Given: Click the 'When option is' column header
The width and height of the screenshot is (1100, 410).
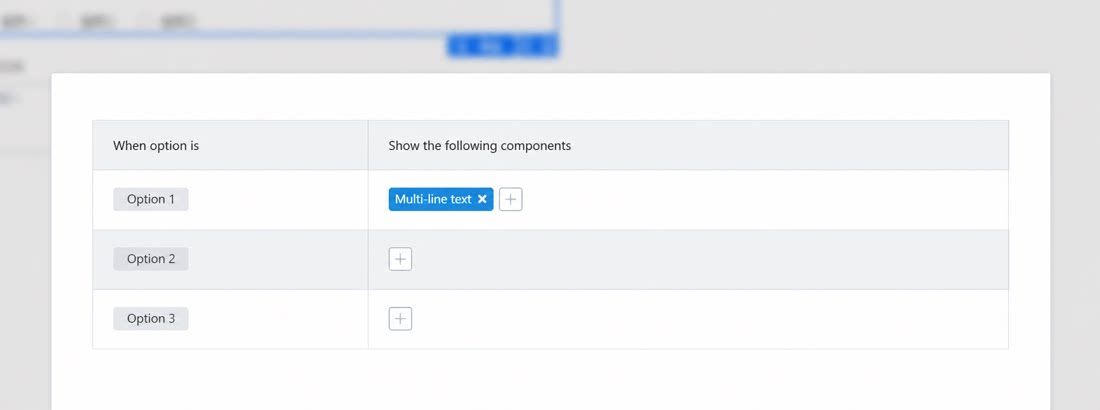Looking at the screenshot, I should click(156, 146).
